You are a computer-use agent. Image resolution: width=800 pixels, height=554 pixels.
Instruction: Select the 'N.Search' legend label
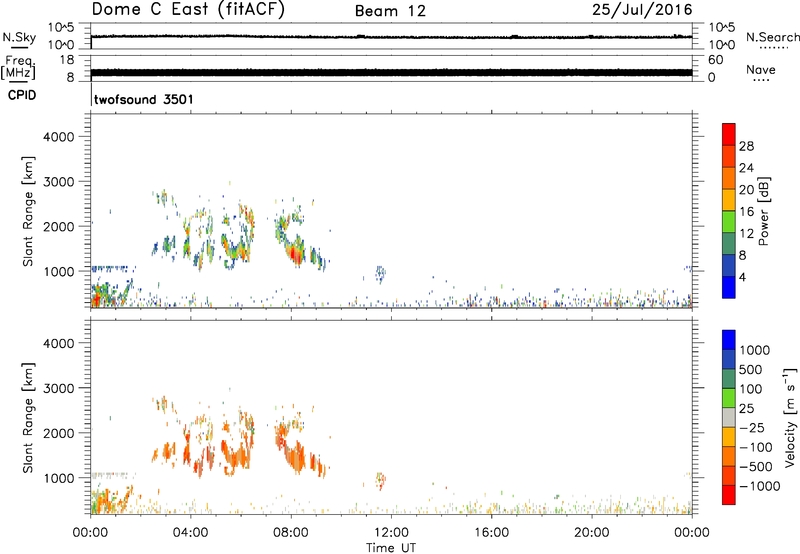[773, 37]
